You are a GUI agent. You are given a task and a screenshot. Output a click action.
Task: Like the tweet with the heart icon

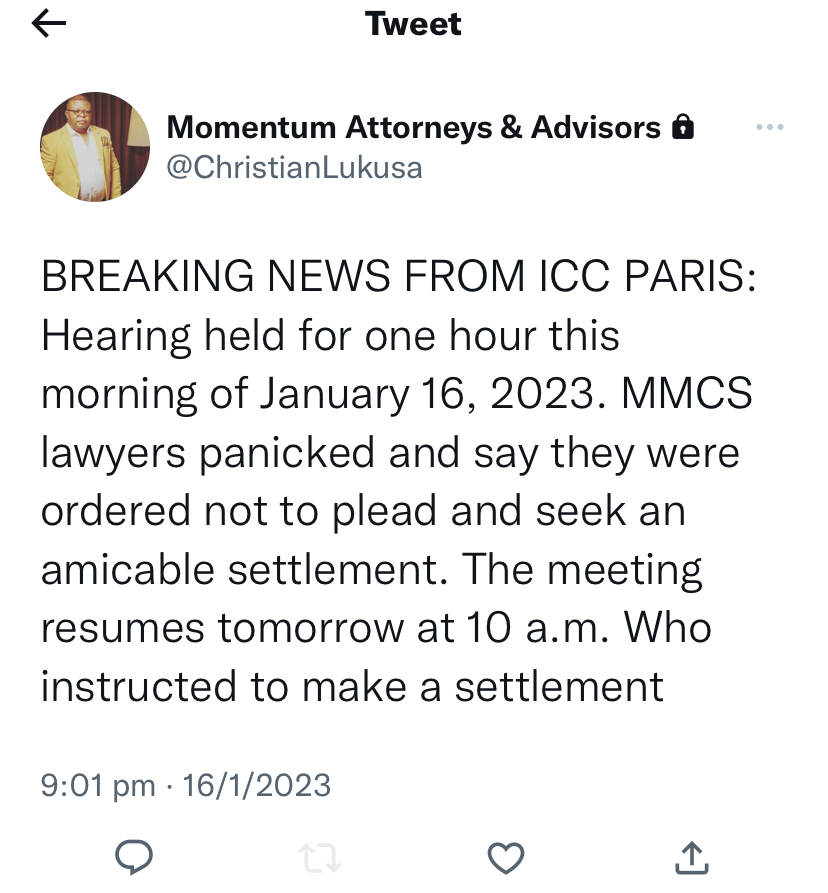506,855
